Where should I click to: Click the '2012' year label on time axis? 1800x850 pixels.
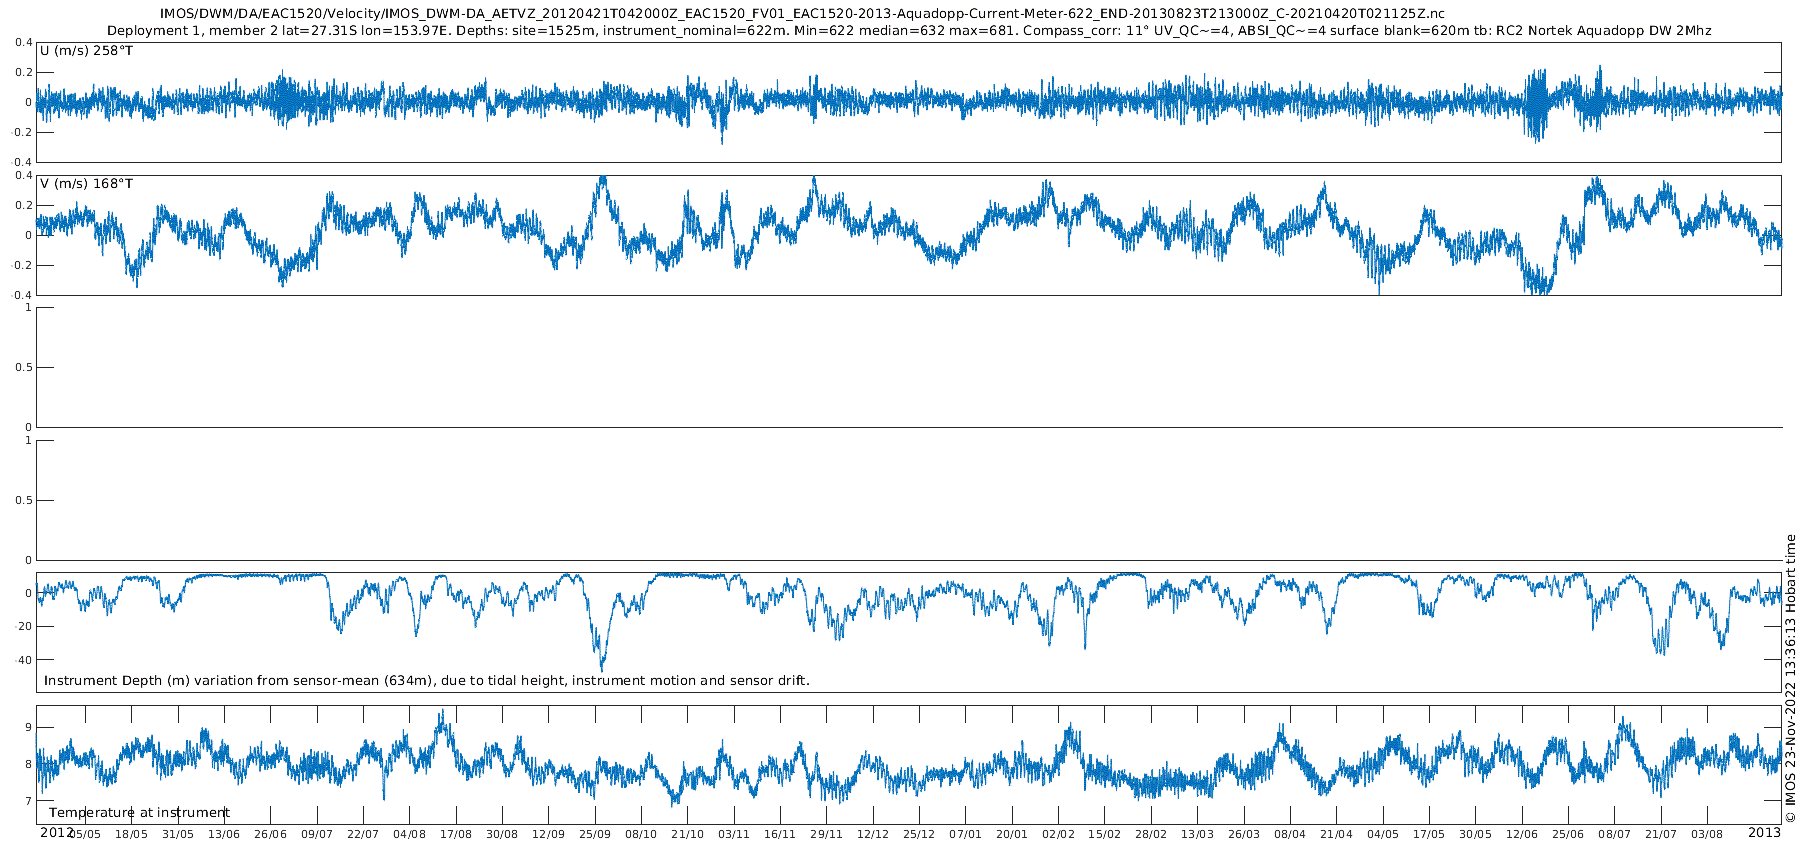[56, 833]
